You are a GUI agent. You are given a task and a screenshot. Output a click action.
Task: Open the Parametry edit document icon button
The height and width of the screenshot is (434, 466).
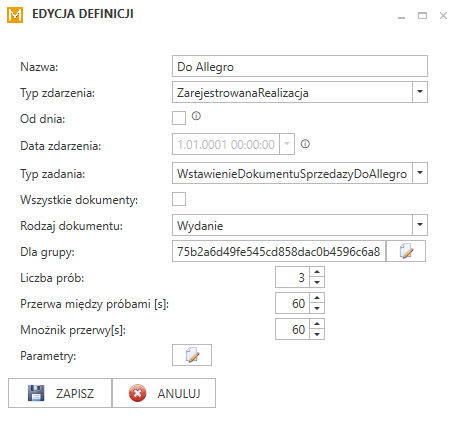pos(192,355)
